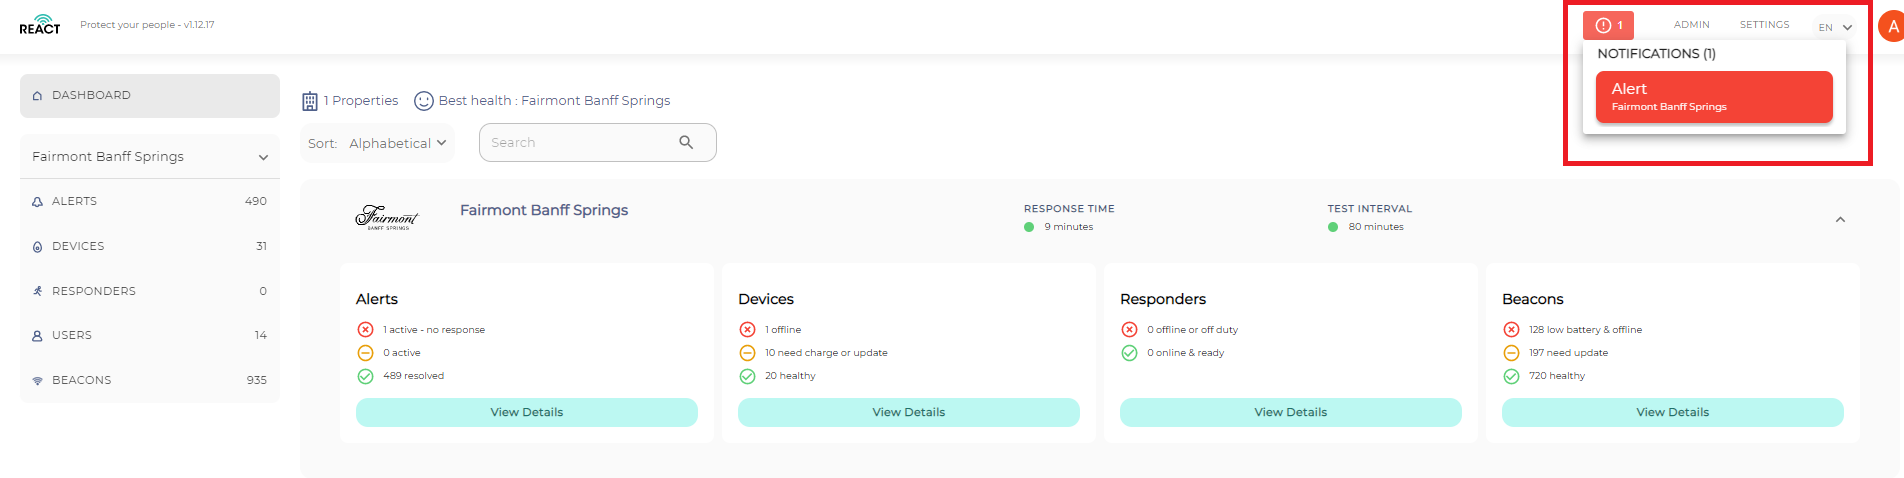Click the properties building icon

(310, 101)
